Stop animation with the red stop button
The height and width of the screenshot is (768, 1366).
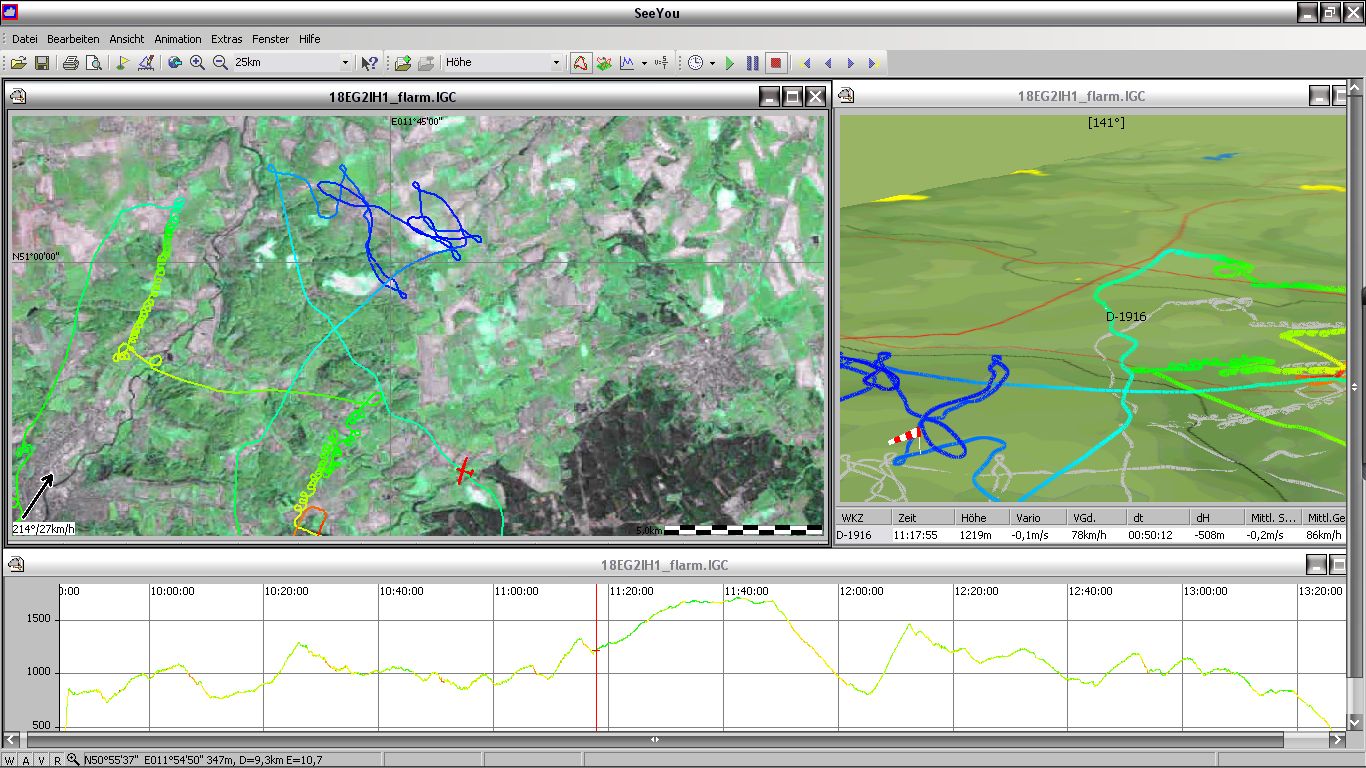pos(775,63)
